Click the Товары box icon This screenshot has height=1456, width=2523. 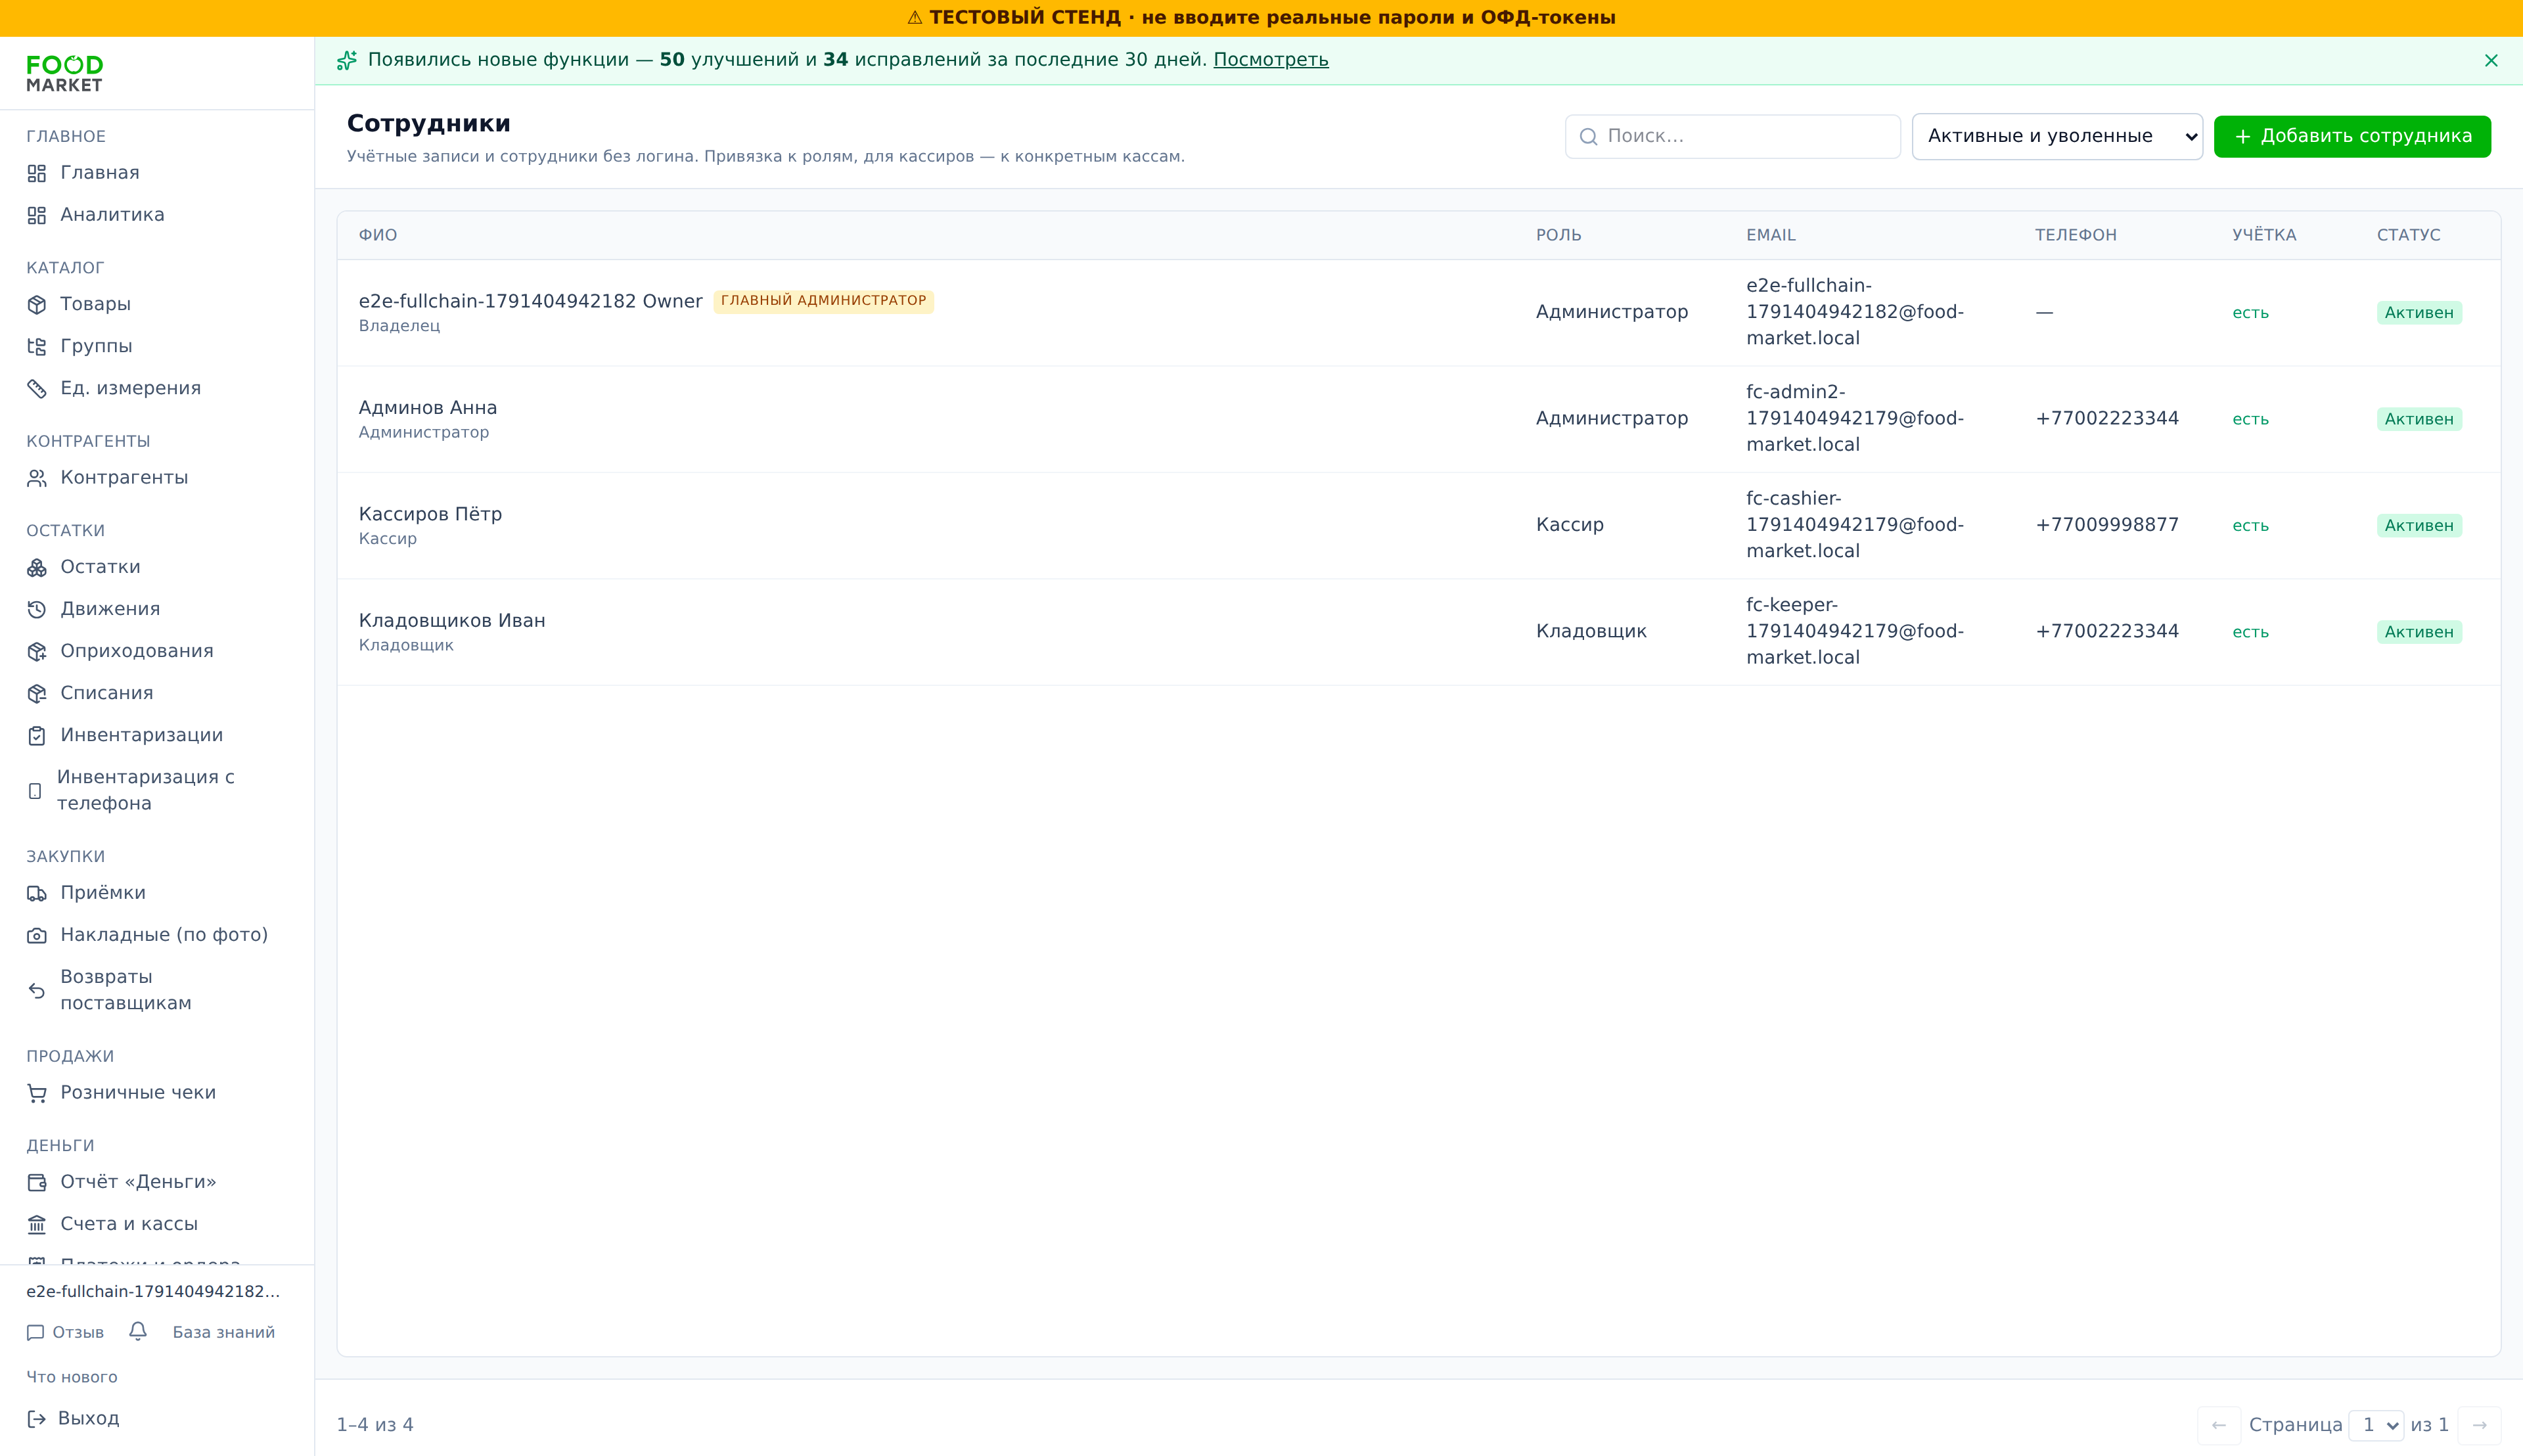(x=37, y=304)
